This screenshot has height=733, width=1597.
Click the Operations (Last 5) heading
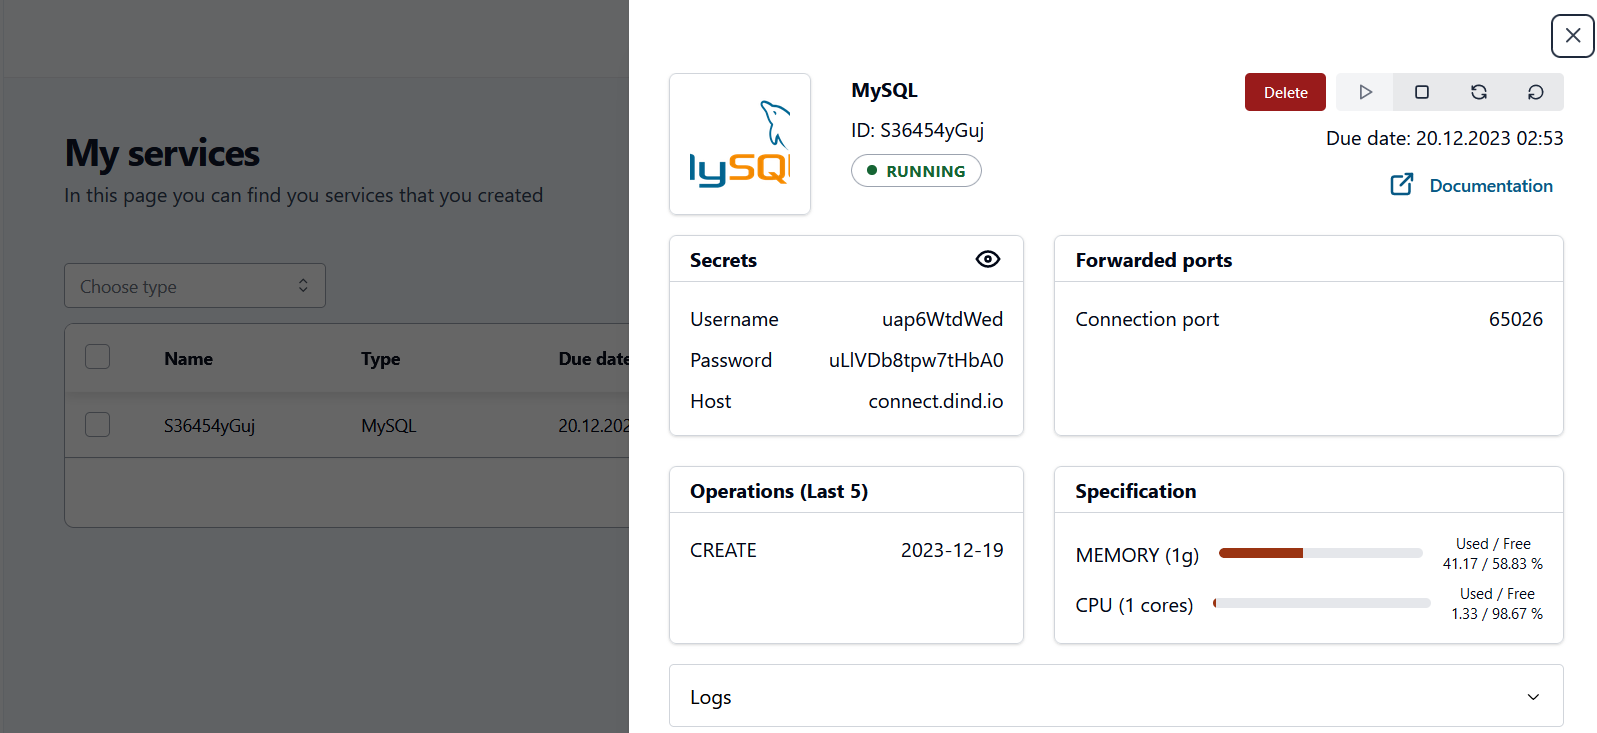coord(779,491)
